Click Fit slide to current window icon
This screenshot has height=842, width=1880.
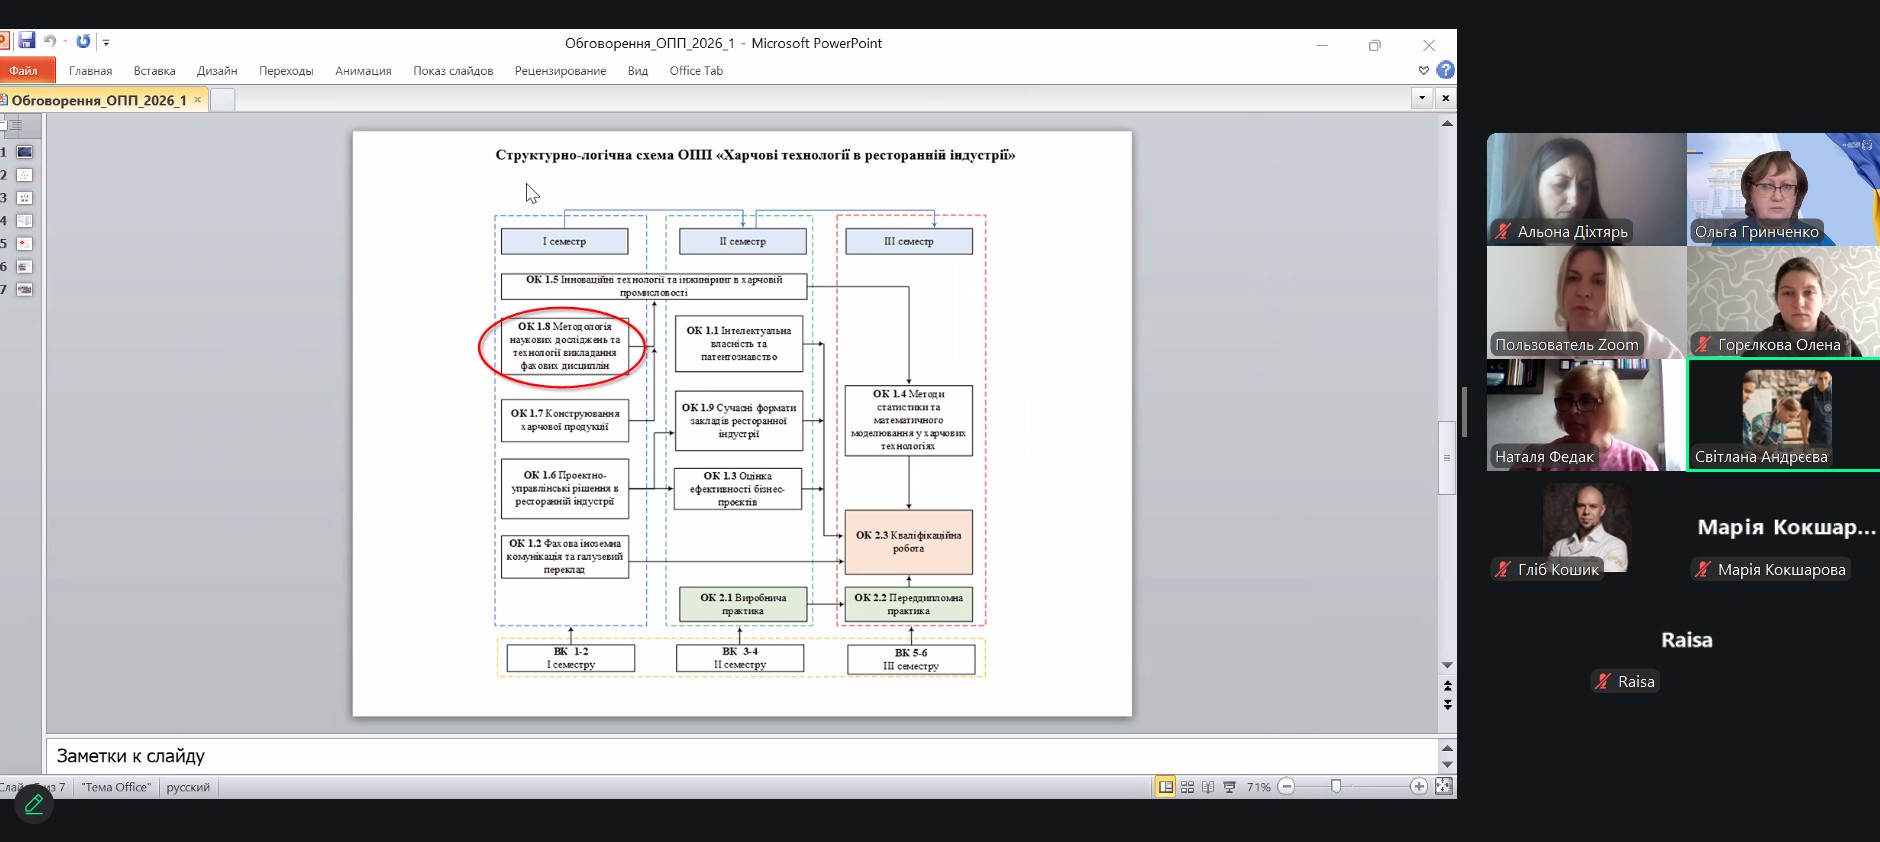tap(1443, 787)
